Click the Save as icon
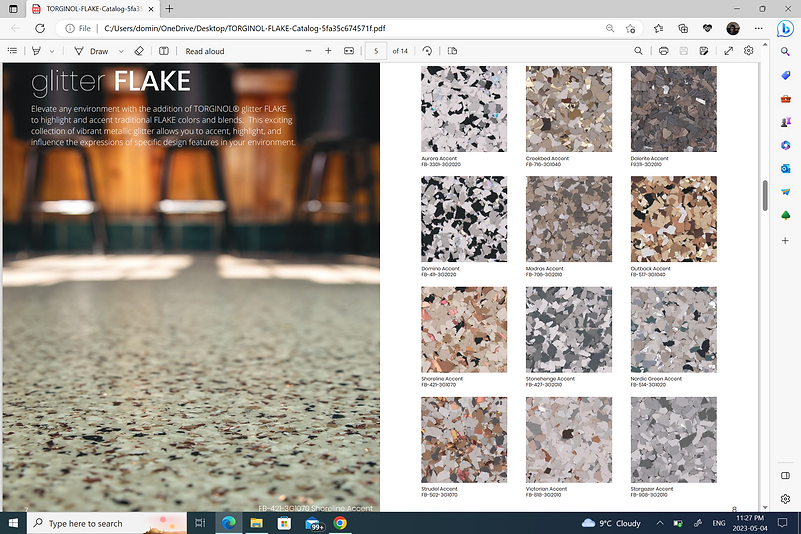 pyautogui.click(x=704, y=51)
